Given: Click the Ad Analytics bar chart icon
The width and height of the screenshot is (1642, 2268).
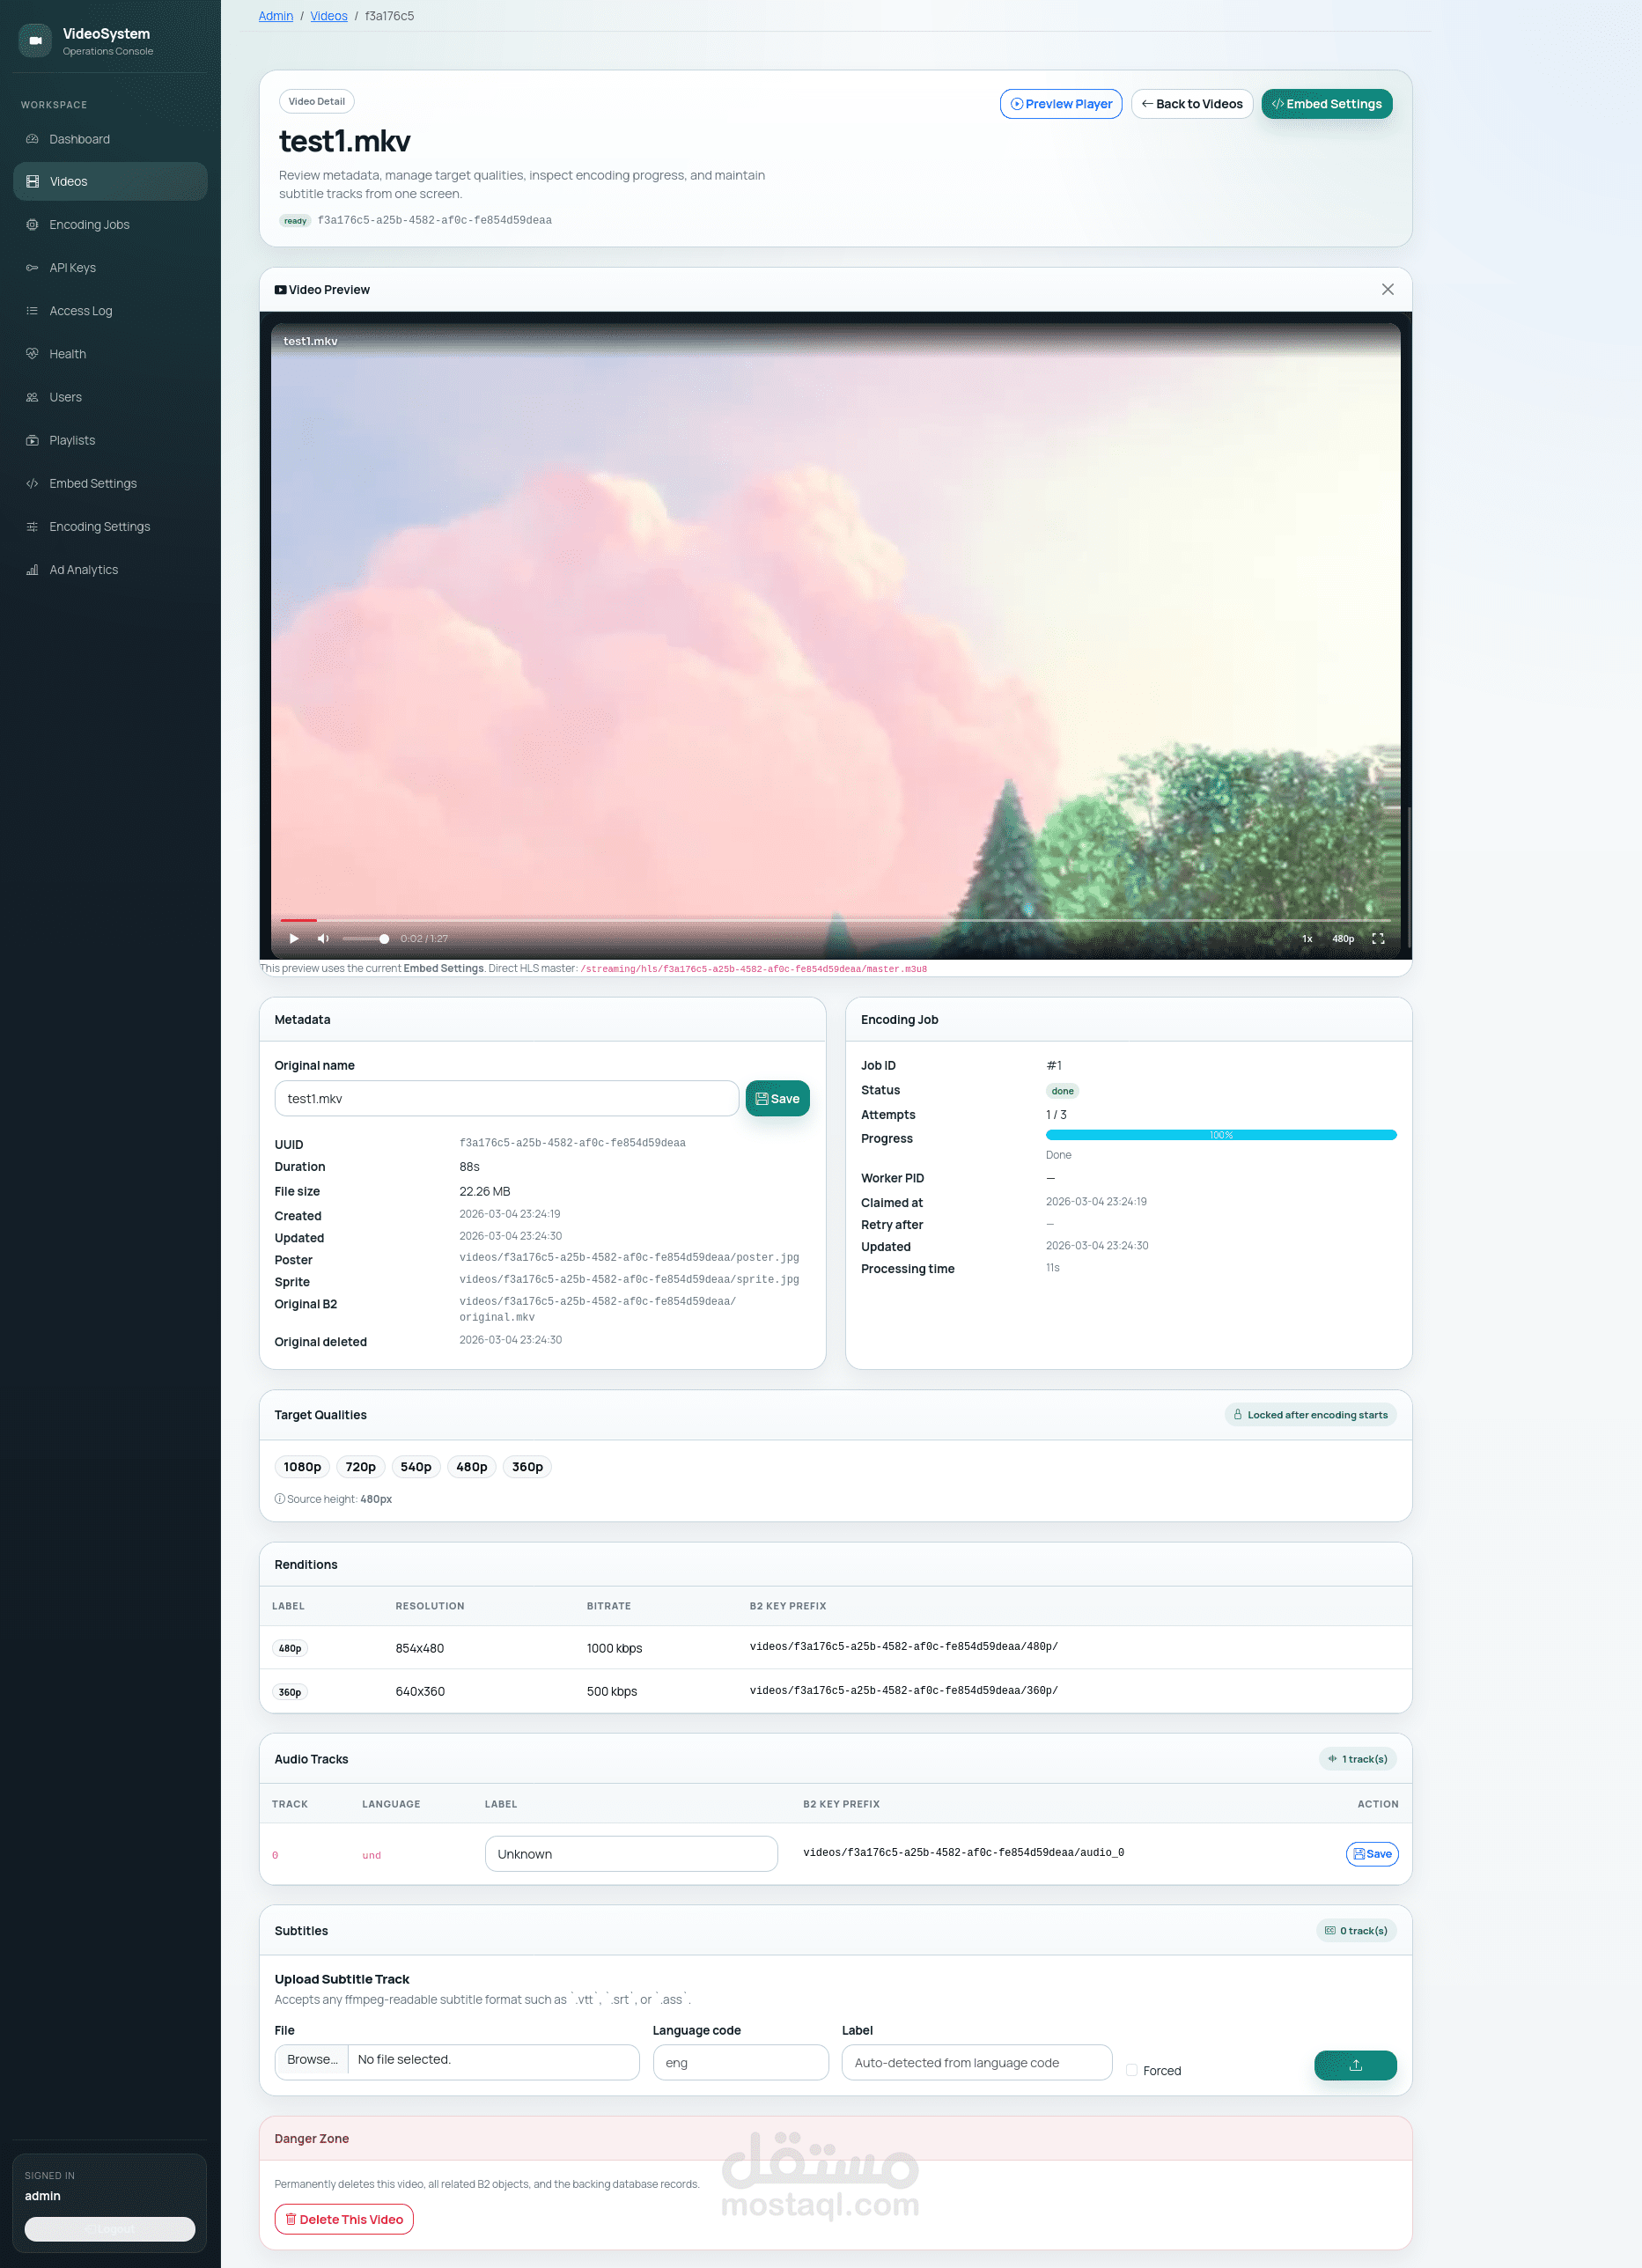Looking at the screenshot, I should tap(32, 570).
